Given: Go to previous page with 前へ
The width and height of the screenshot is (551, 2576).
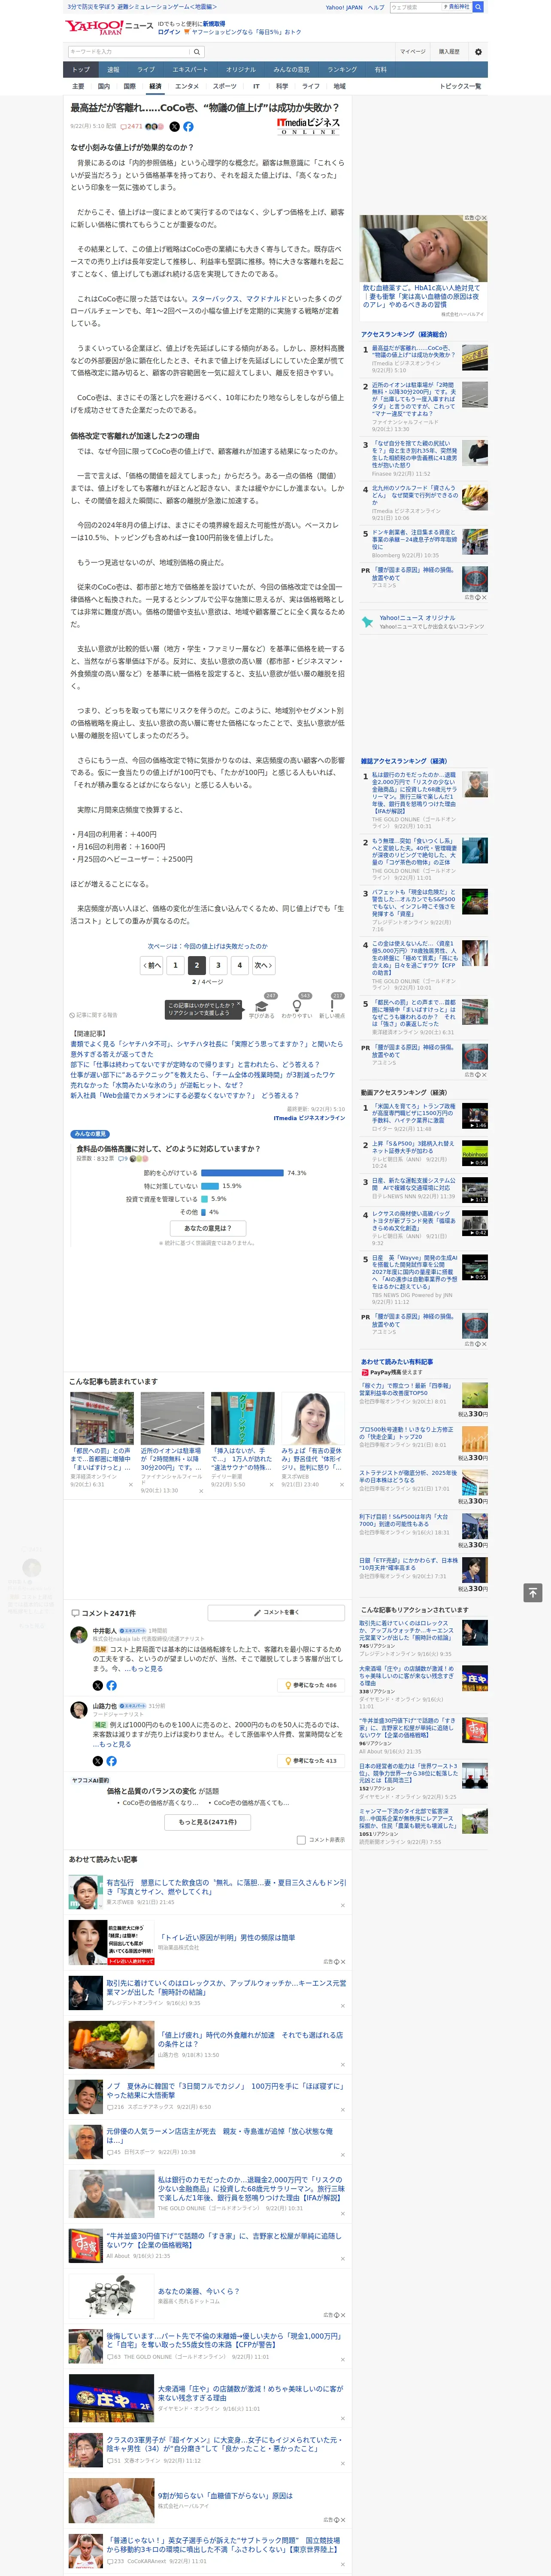Looking at the screenshot, I should click(152, 965).
